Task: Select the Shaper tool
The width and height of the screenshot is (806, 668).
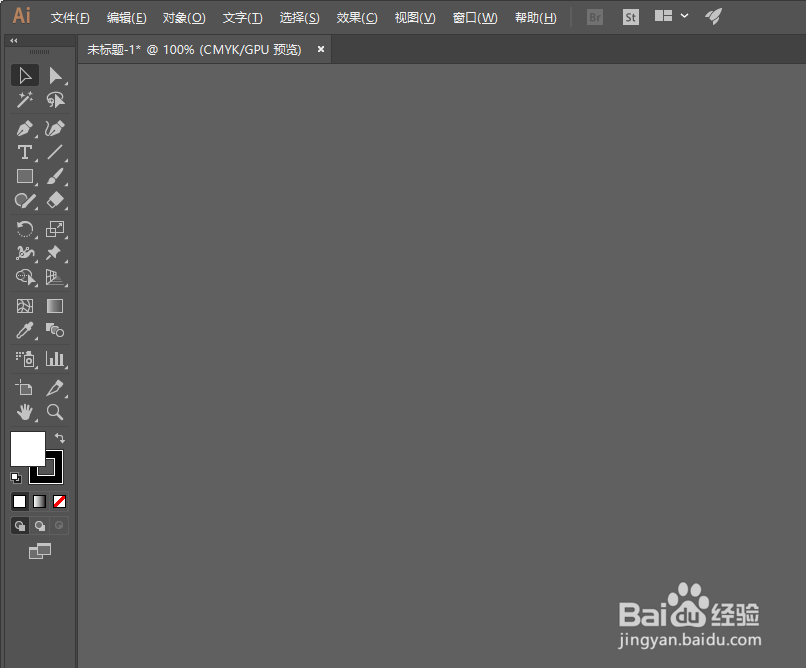Action: [x=25, y=200]
